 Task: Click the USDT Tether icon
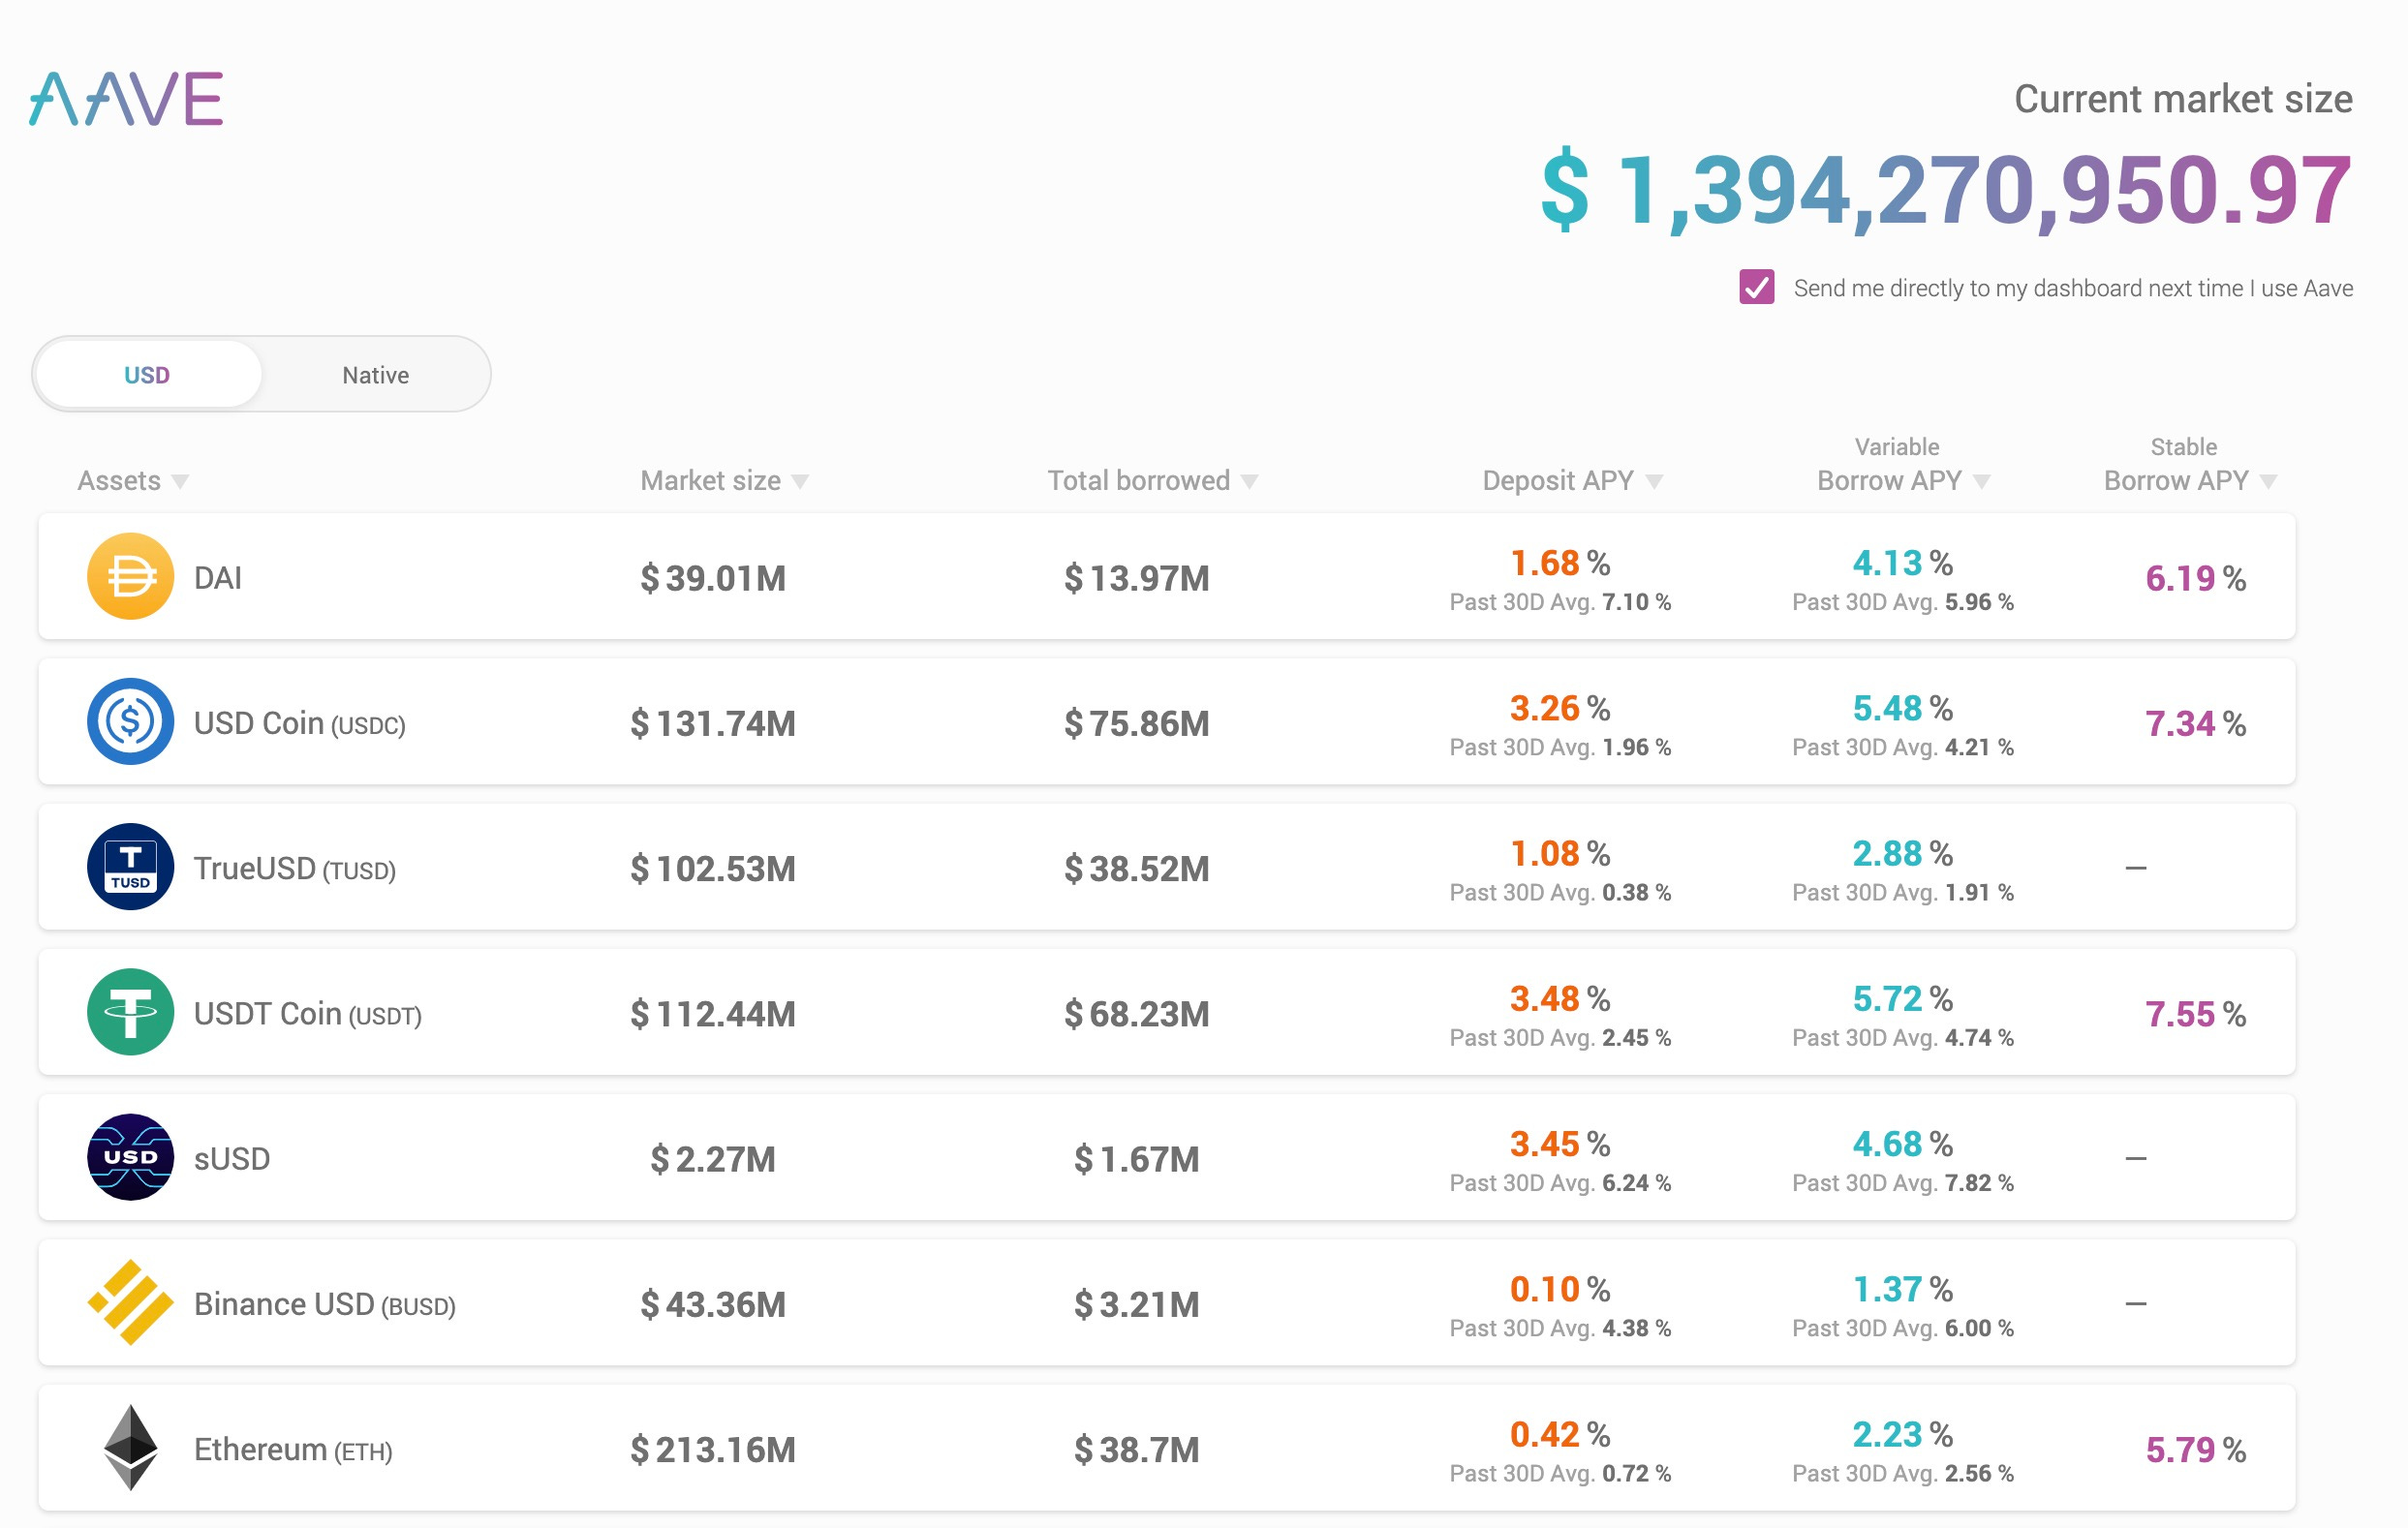130,1012
